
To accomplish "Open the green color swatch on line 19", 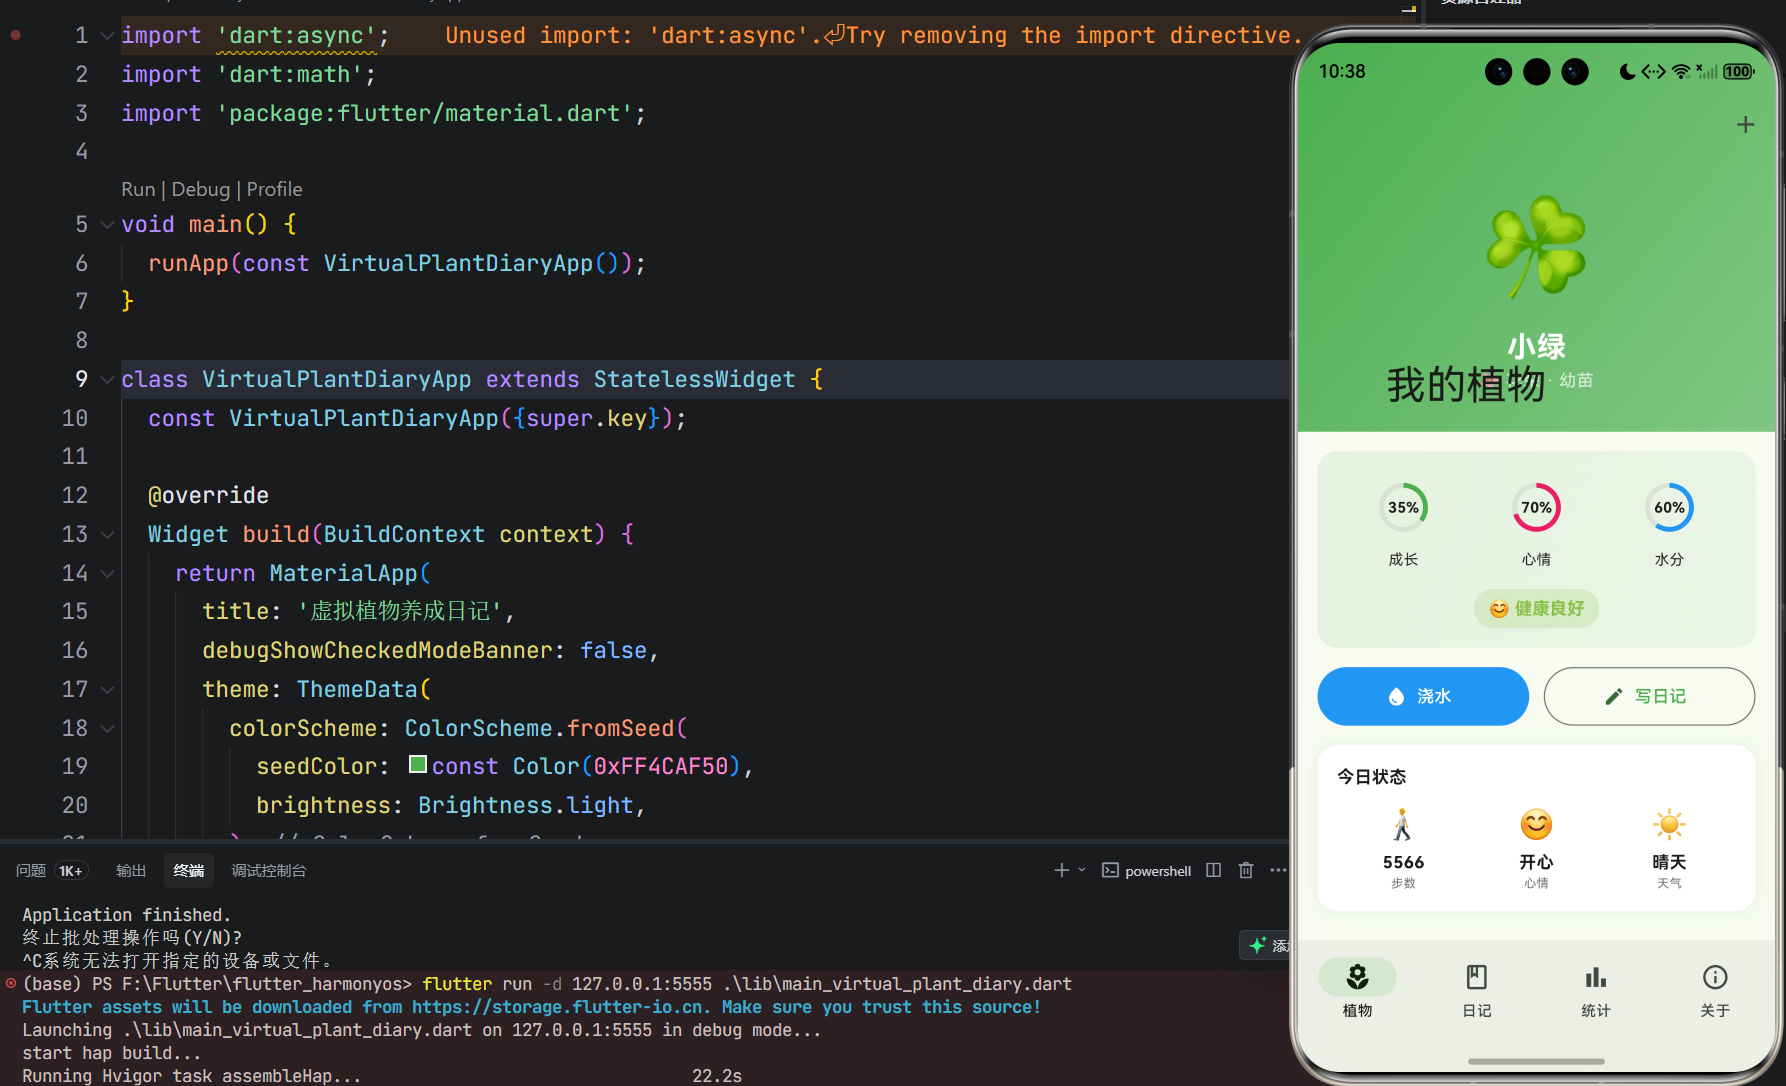I will click(418, 765).
